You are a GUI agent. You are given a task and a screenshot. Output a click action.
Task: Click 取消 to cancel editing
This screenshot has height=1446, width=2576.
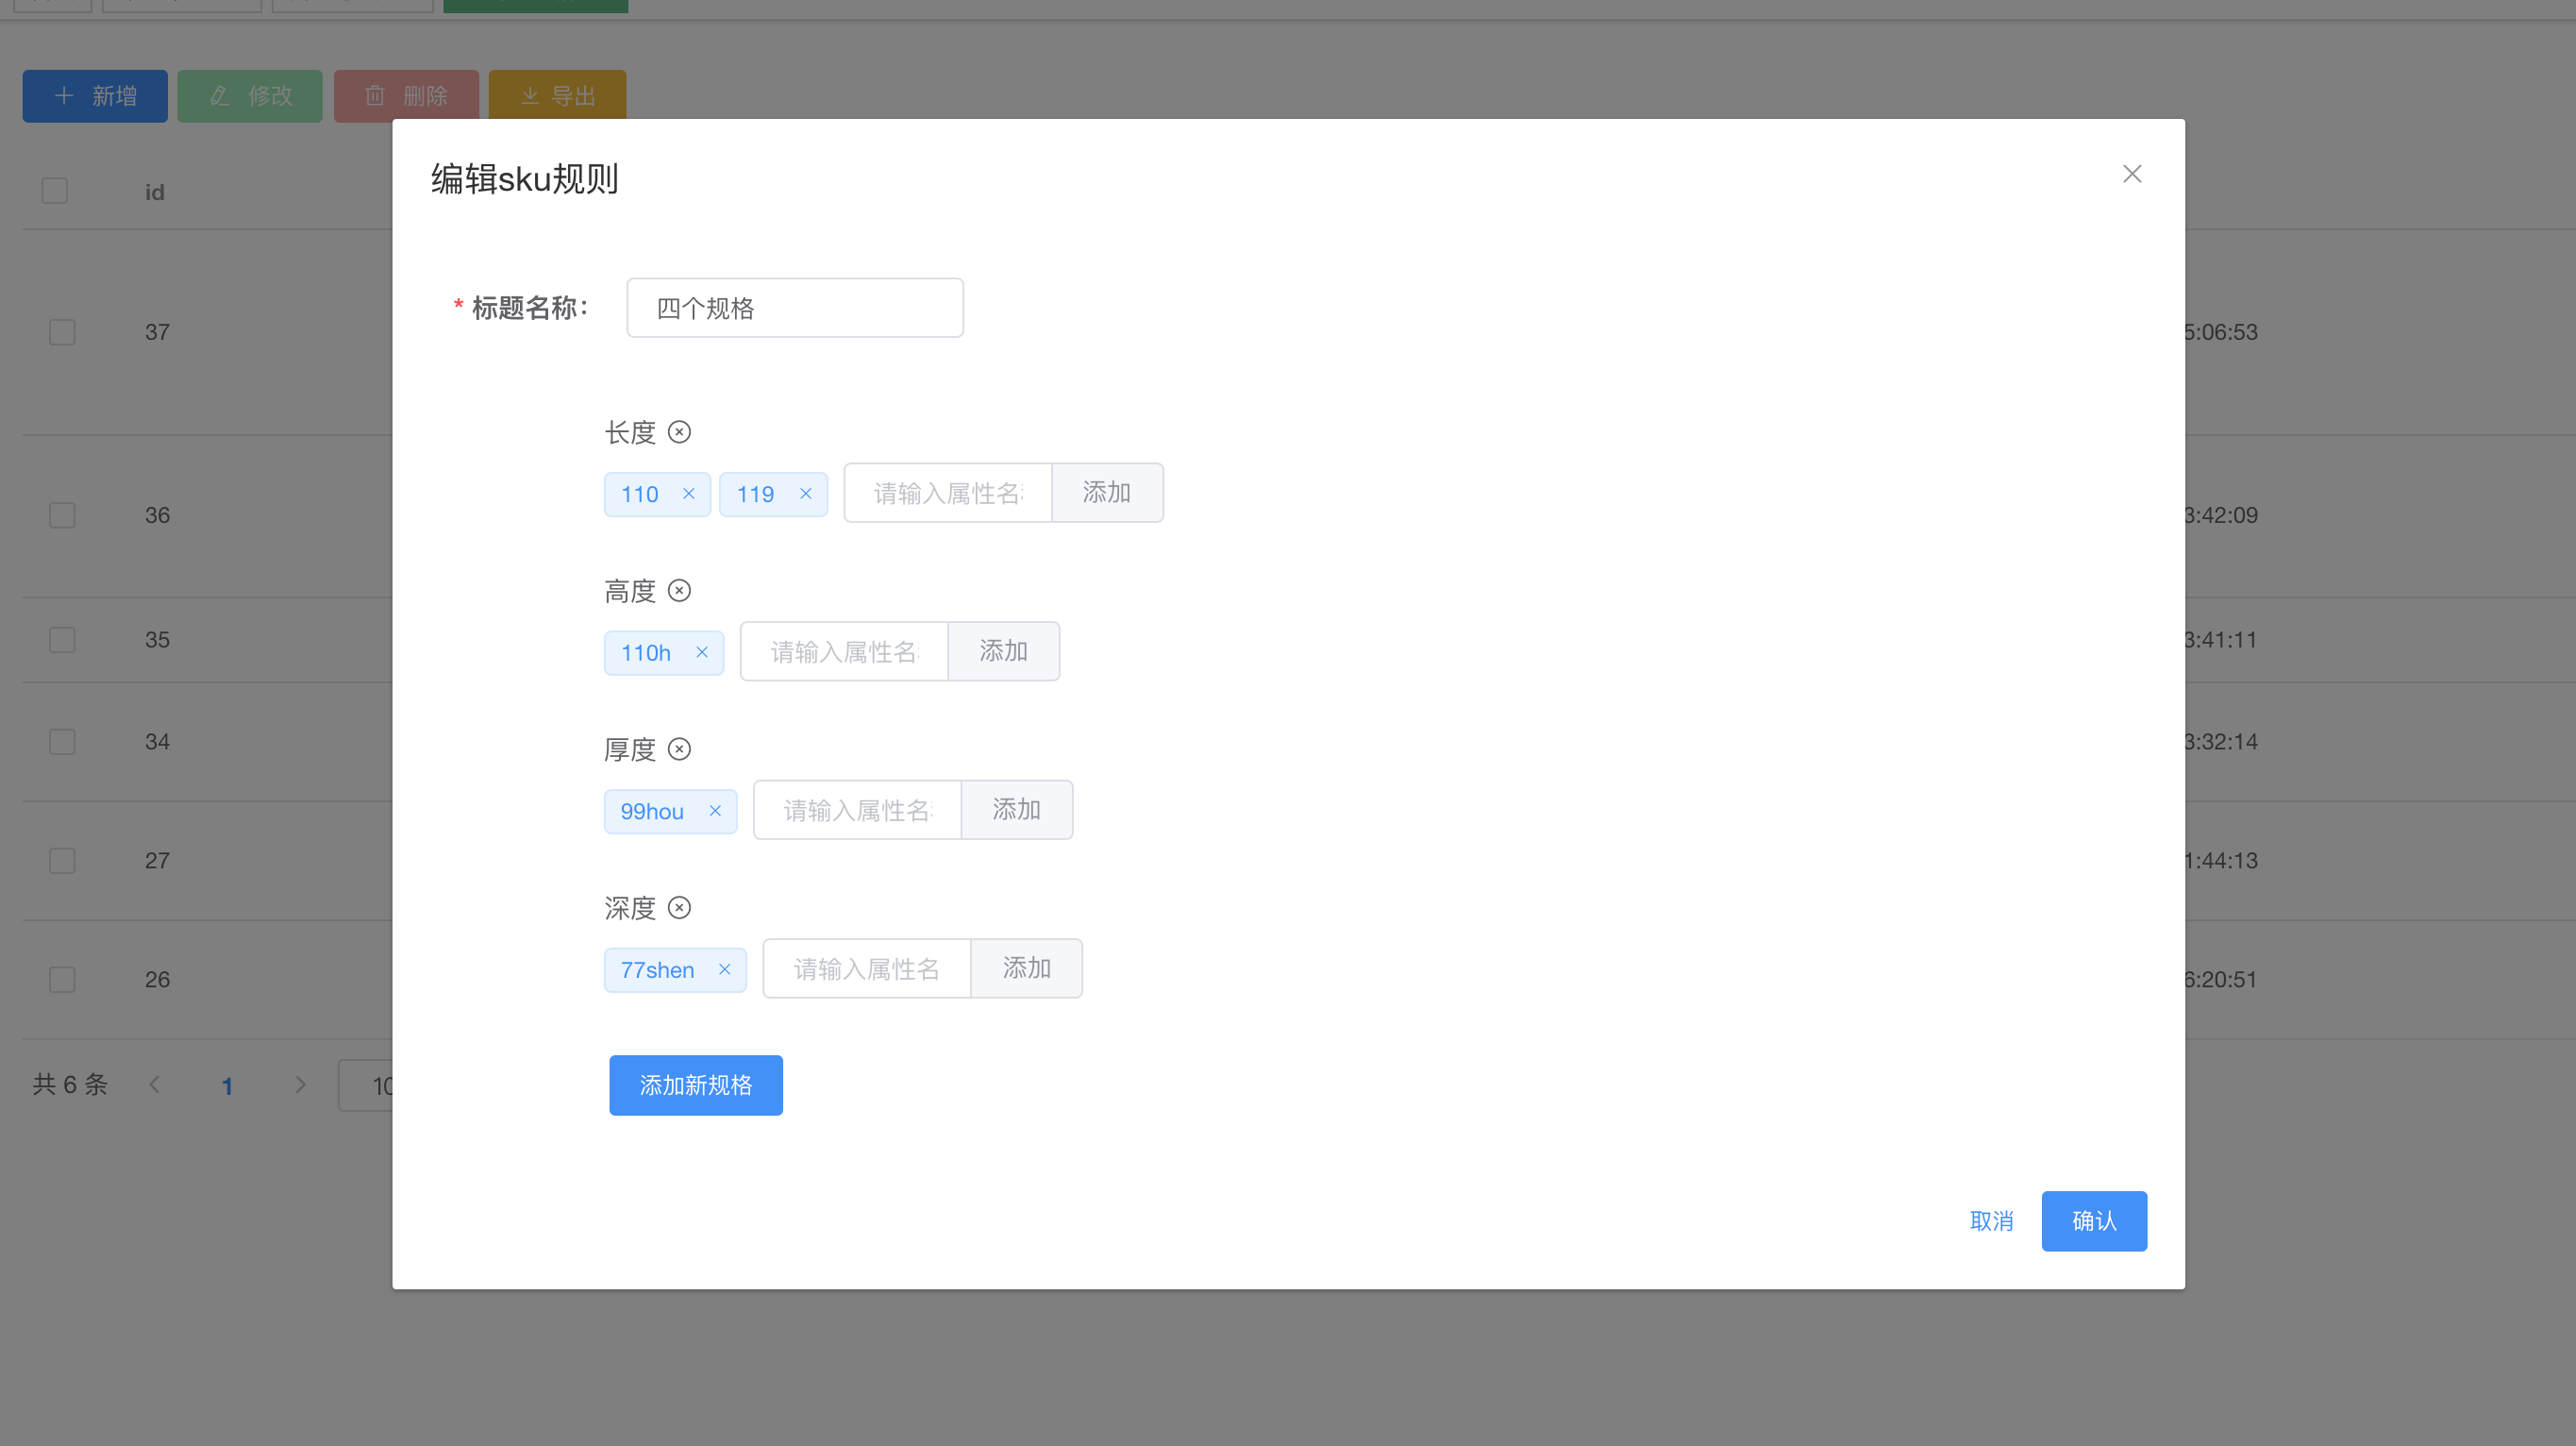tap(1991, 1221)
